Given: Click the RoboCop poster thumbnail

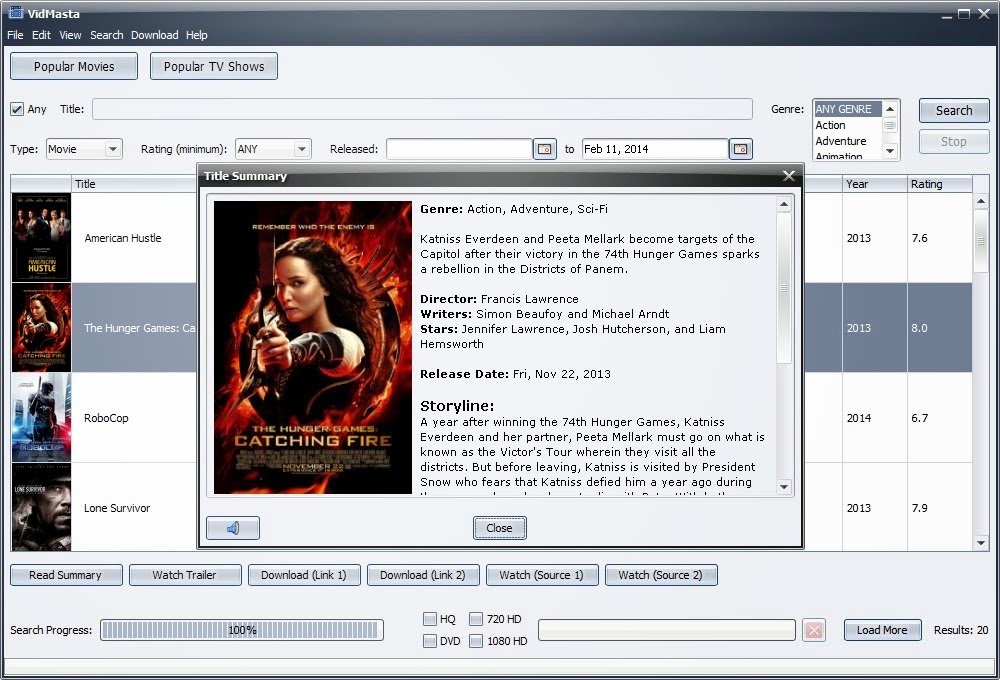Looking at the screenshot, I should pyautogui.click(x=41, y=418).
